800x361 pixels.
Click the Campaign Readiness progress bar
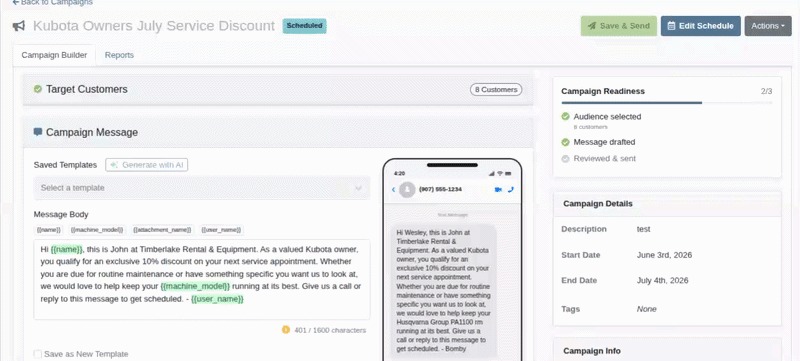click(x=667, y=103)
